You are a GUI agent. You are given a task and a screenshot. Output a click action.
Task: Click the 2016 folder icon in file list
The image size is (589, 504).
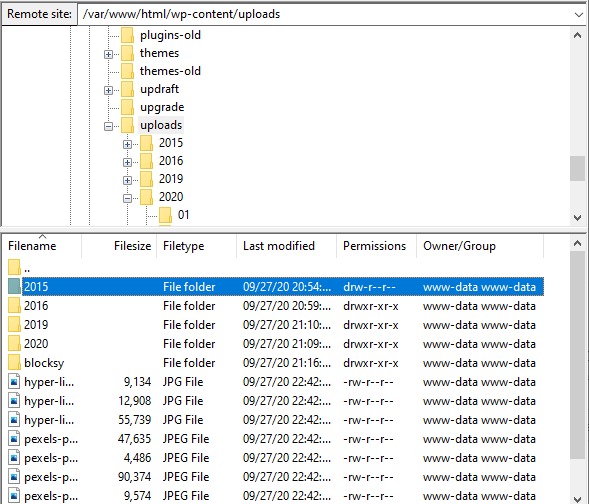coord(14,305)
